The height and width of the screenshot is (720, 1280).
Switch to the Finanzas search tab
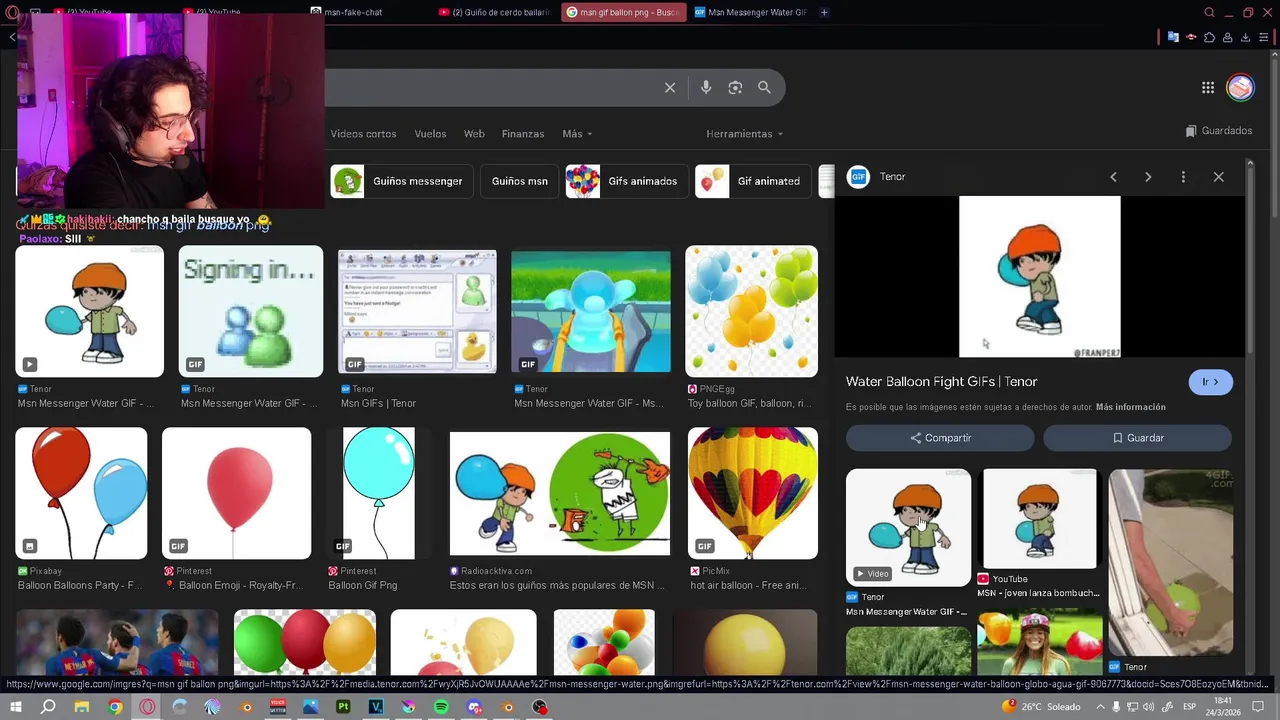tap(523, 134)
